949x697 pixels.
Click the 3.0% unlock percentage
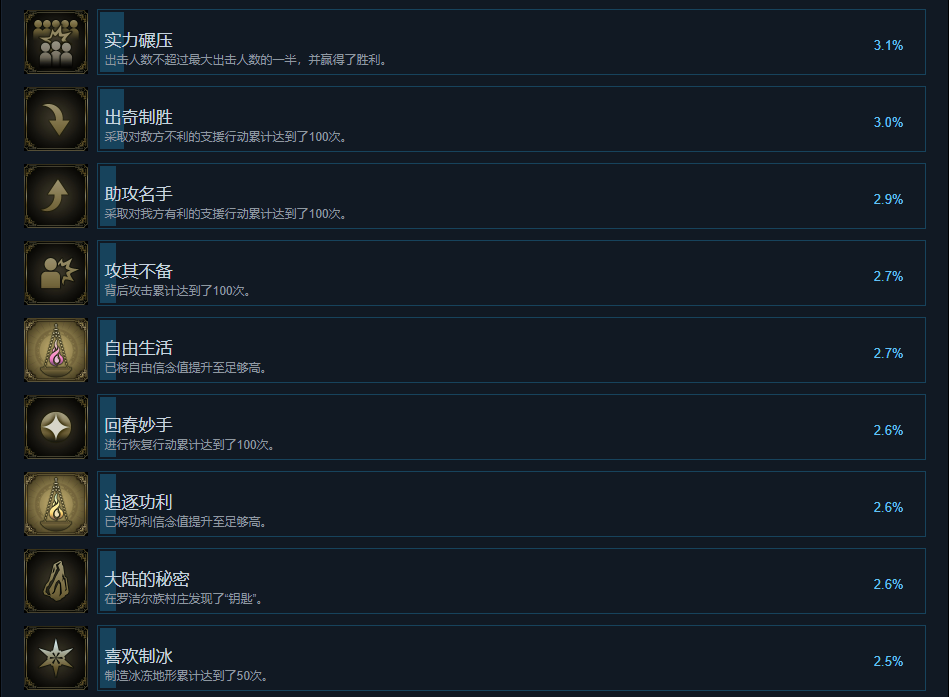click(888, 122)
